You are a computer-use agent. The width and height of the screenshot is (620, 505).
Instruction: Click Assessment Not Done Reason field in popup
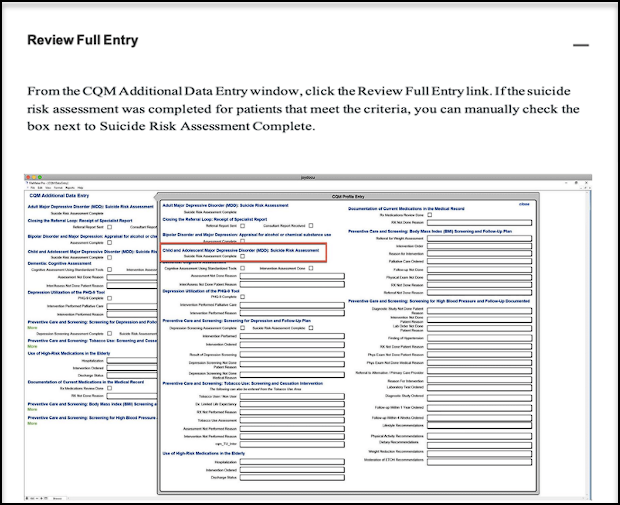pos(292,276)
